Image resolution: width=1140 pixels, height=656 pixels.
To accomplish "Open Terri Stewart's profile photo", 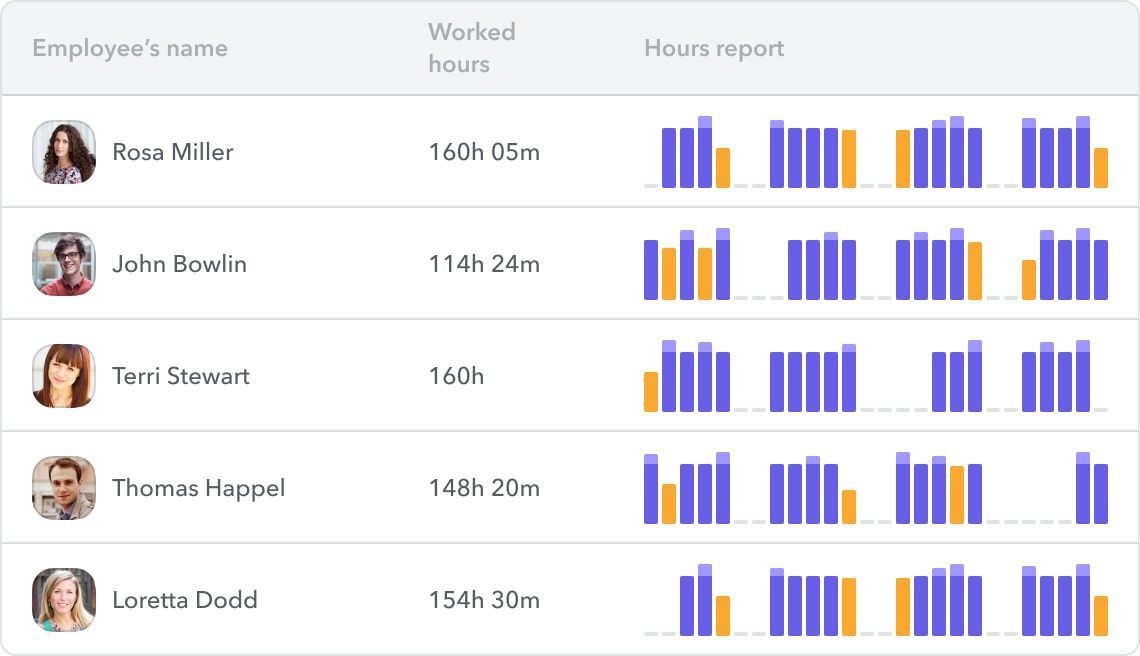I will point(64,375).
